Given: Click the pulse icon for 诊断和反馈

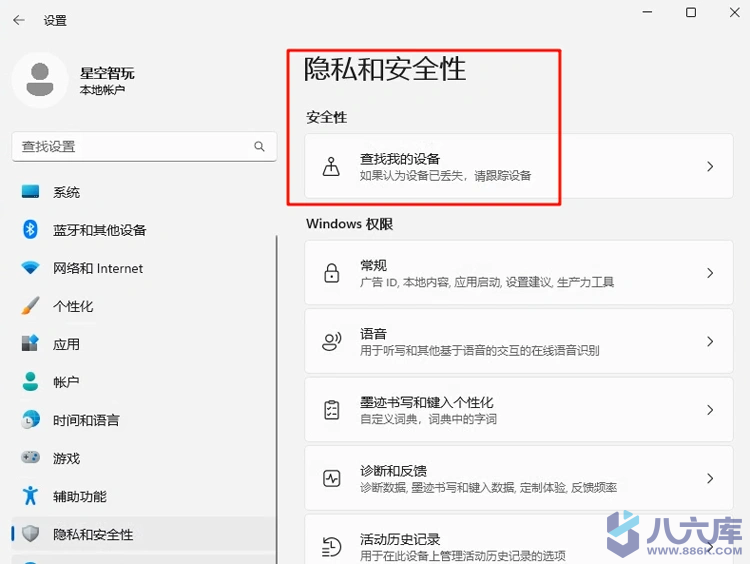Looking at the screenshot, I should 331,478.
